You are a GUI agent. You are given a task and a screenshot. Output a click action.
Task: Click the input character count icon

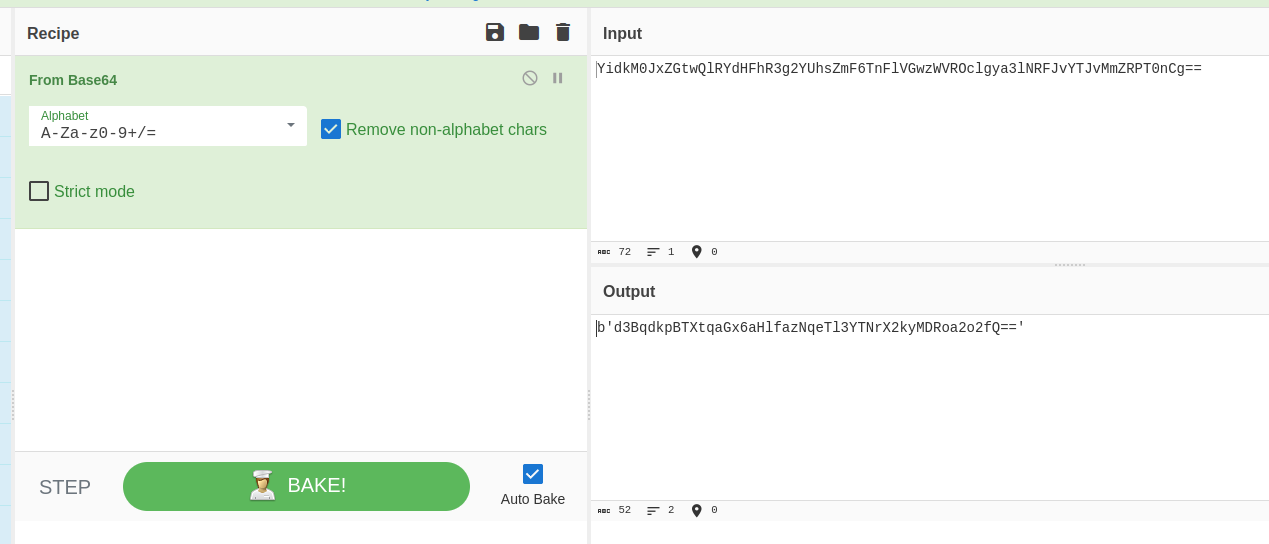[x=604, y=252]
